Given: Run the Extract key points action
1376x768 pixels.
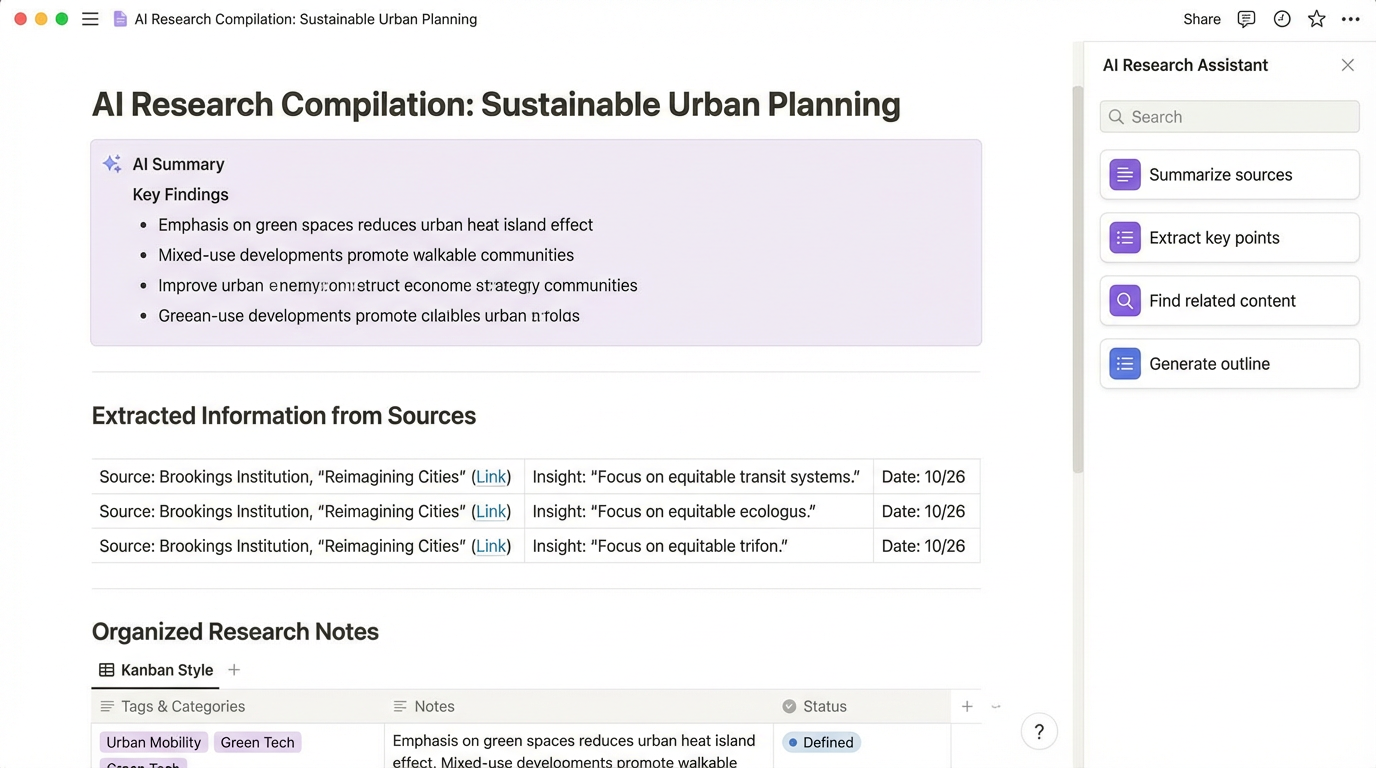Looking at the screenshot, I should 1229,238.
